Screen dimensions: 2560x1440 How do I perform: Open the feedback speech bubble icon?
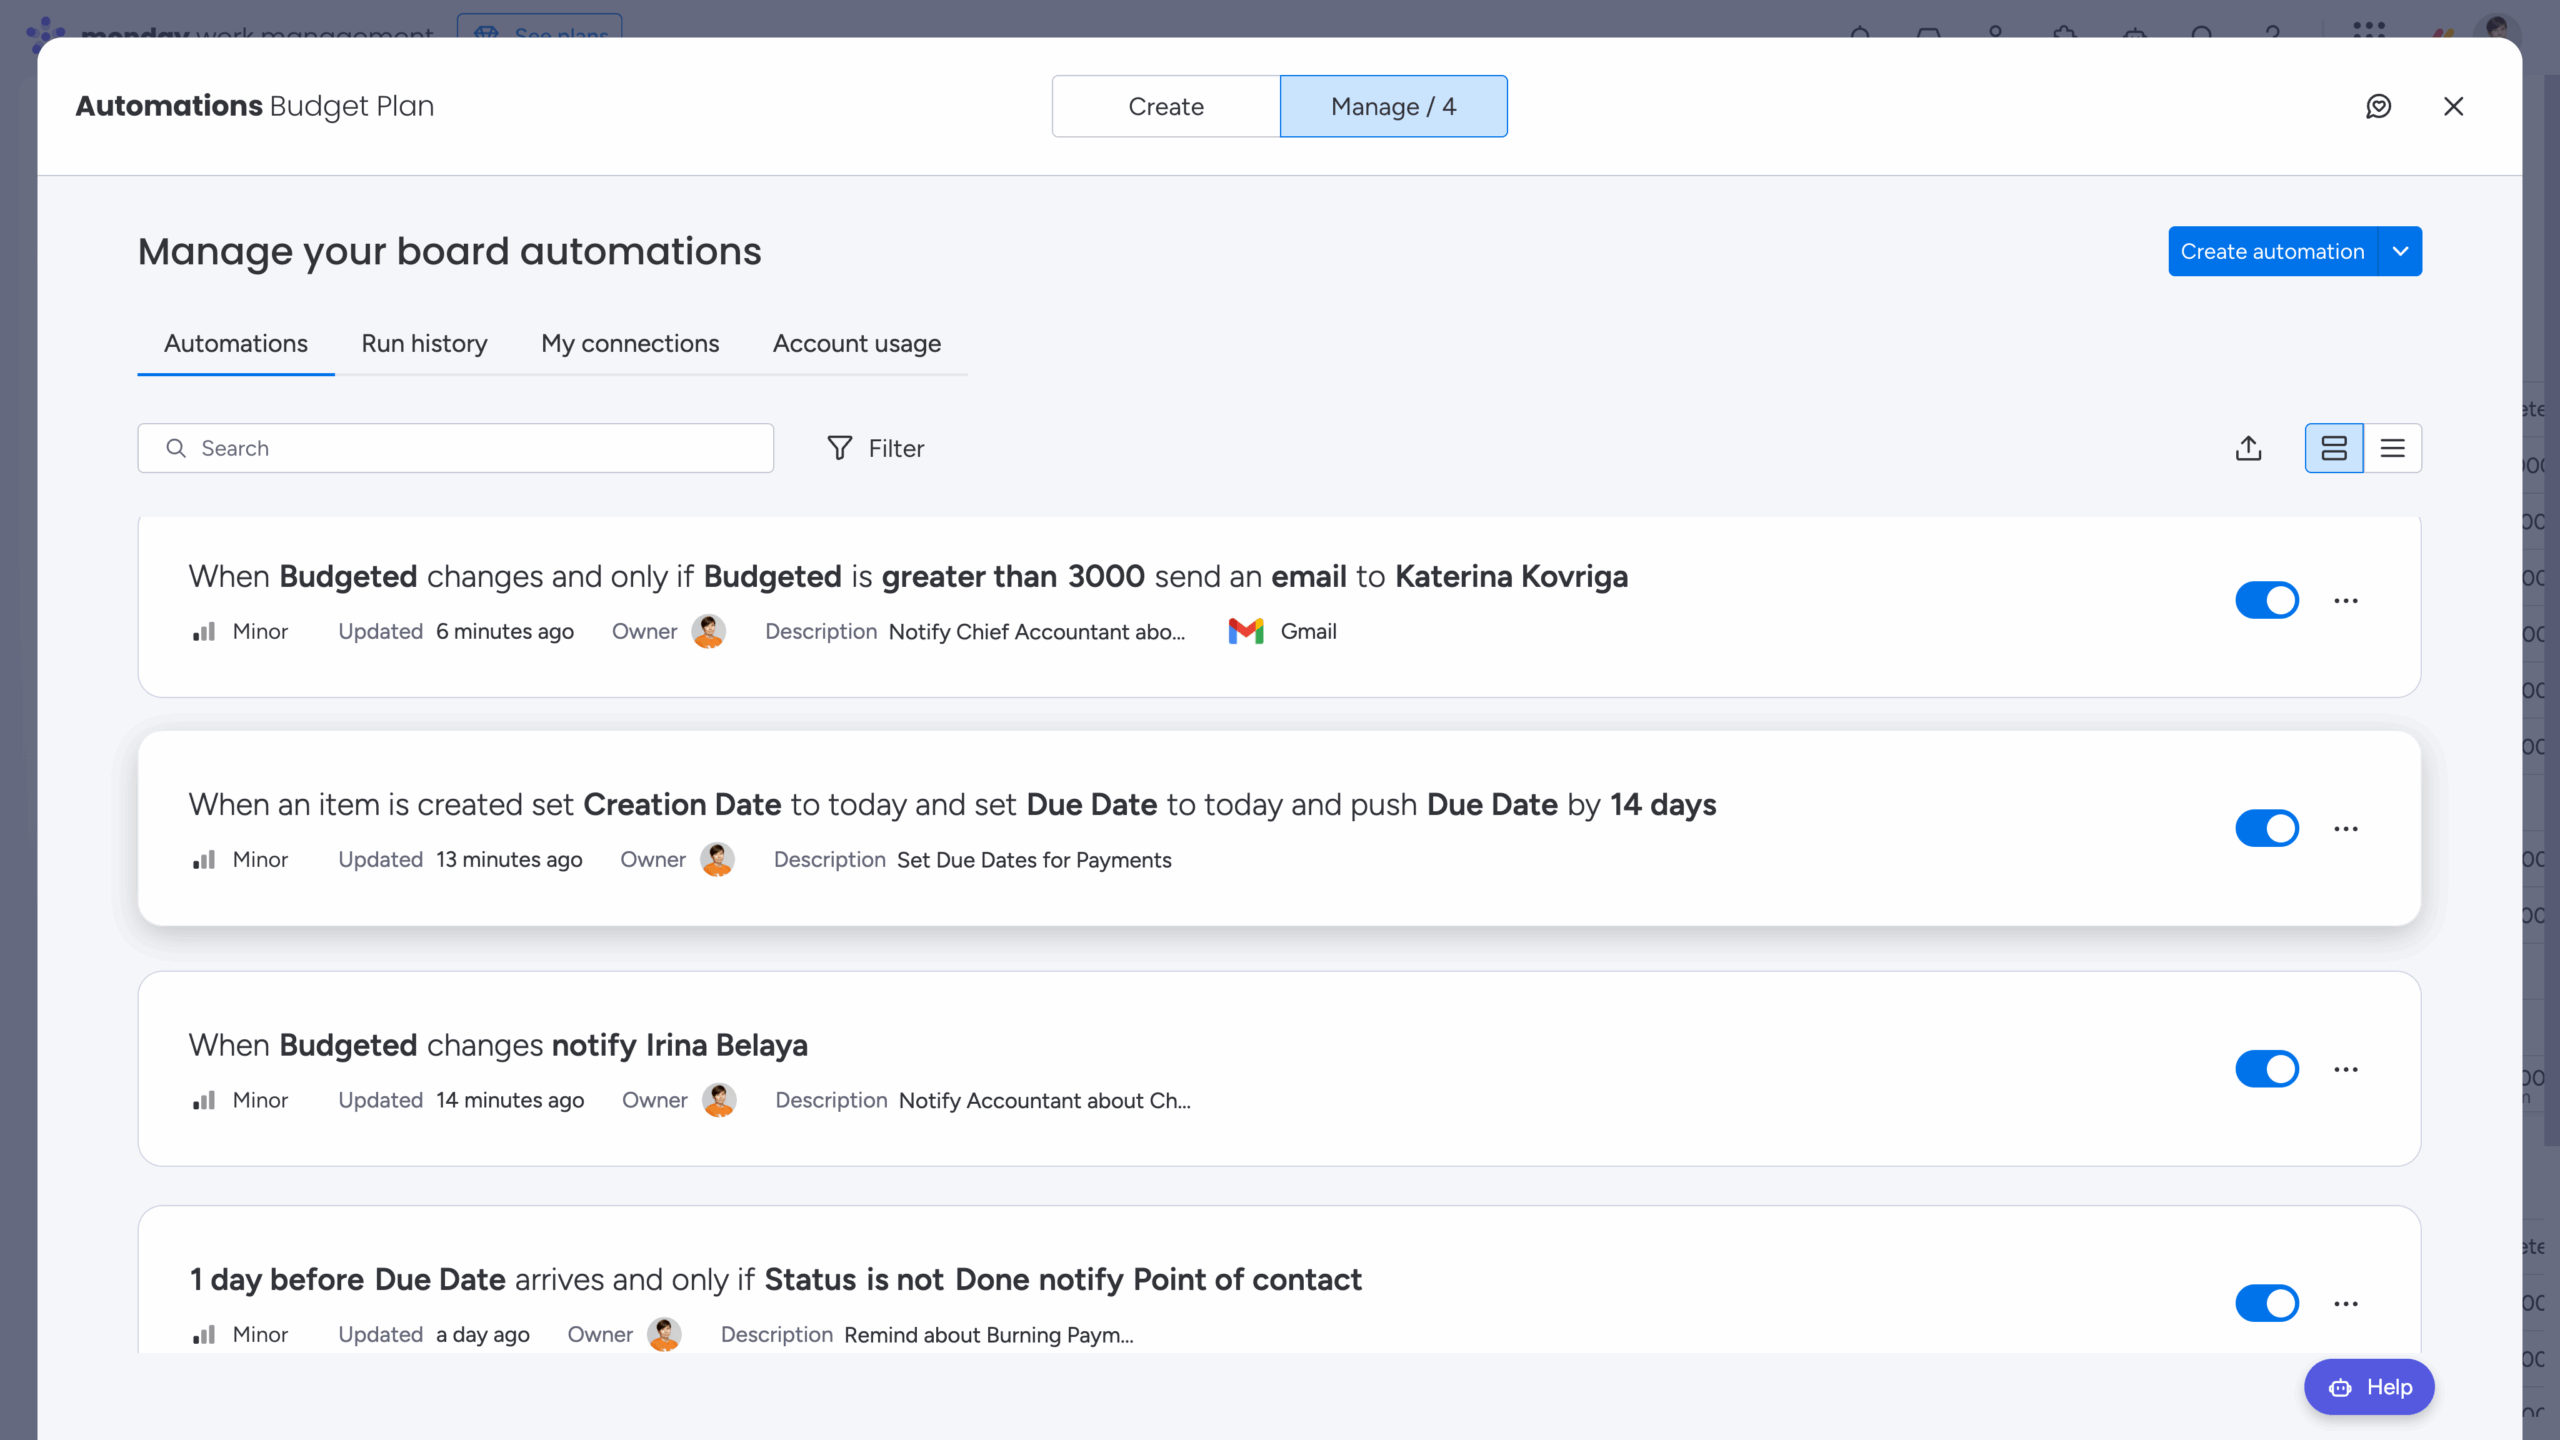coord(2379,106)
